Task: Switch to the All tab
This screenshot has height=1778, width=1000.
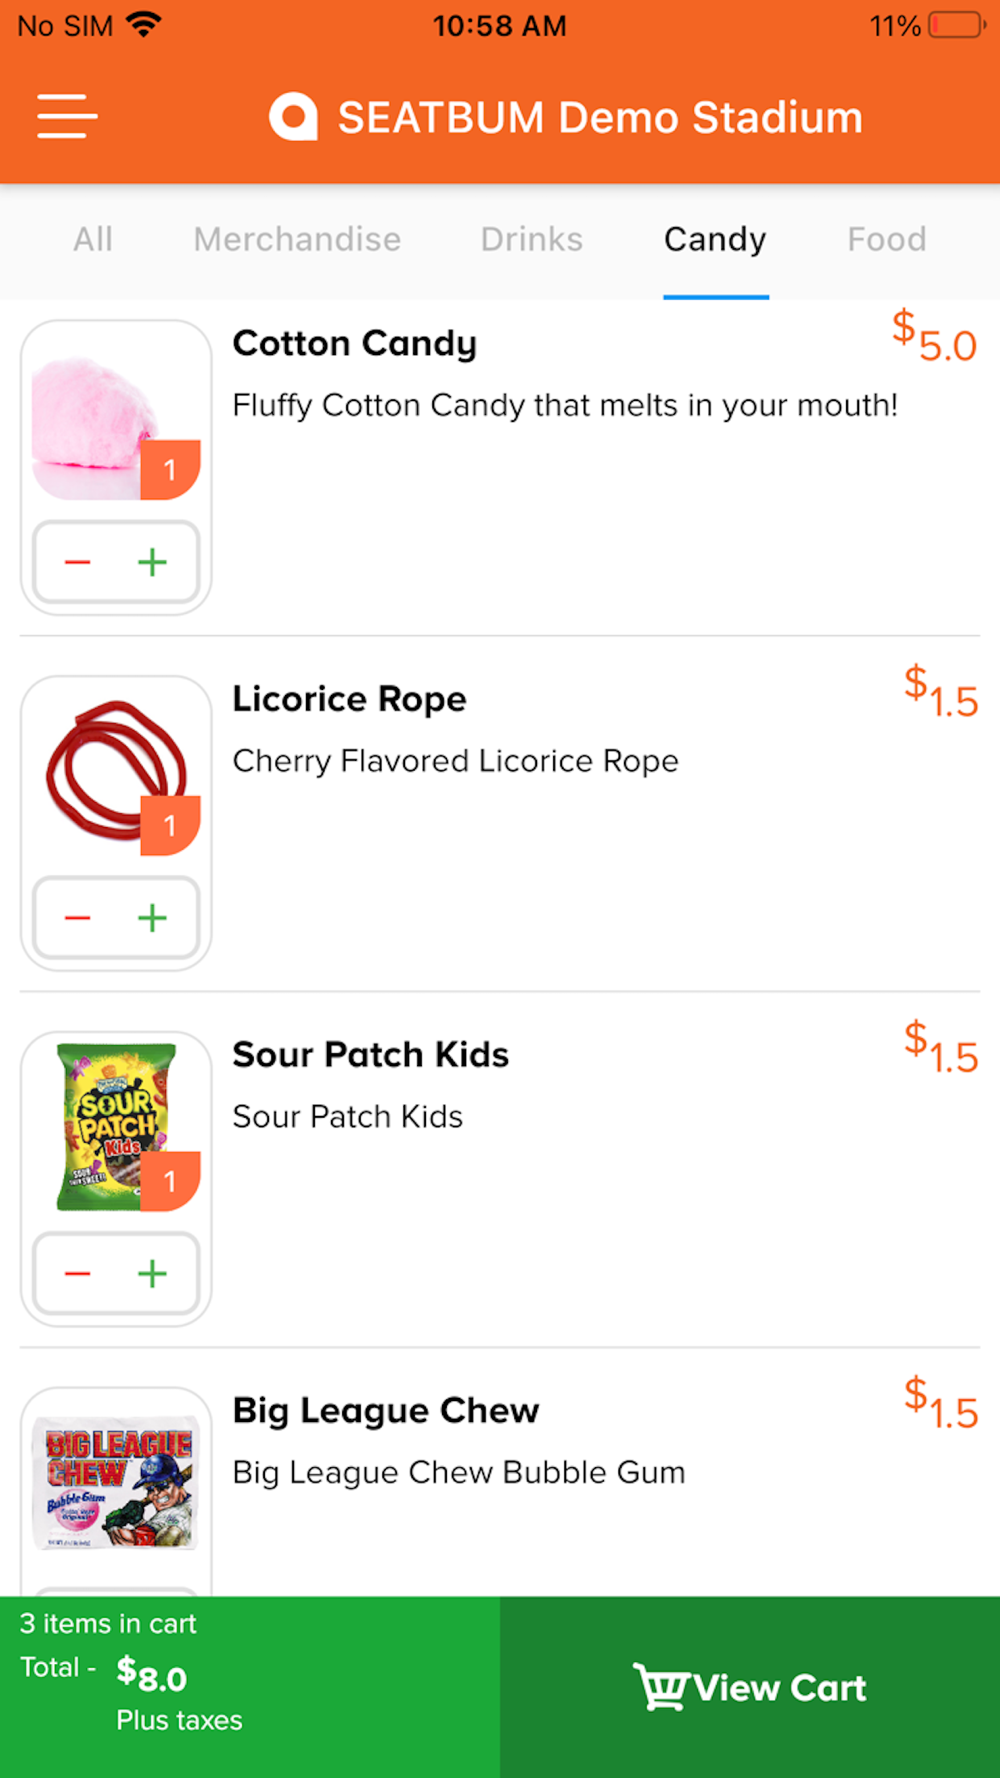Action: click(x=93, y=240)
